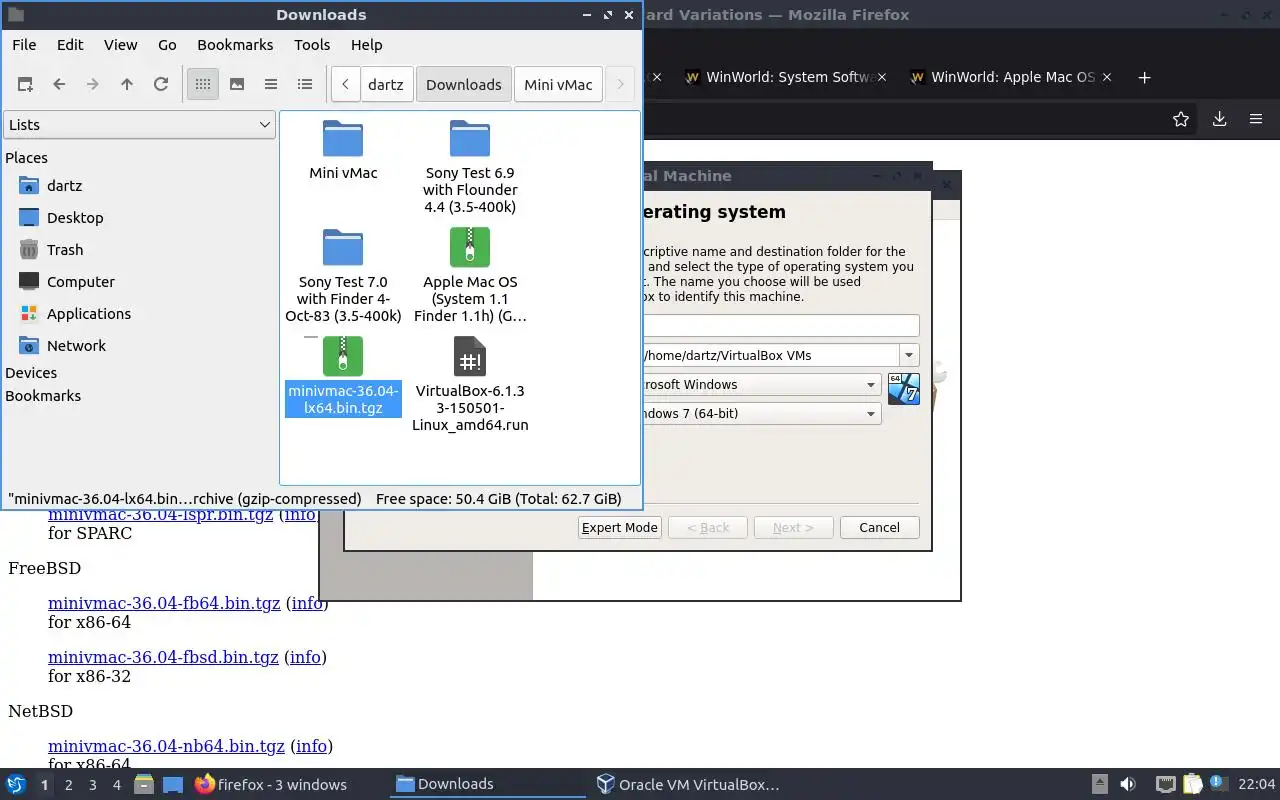
Task: Open Machine Folder dropdown in VirtualBox
Action: (909, 355)
